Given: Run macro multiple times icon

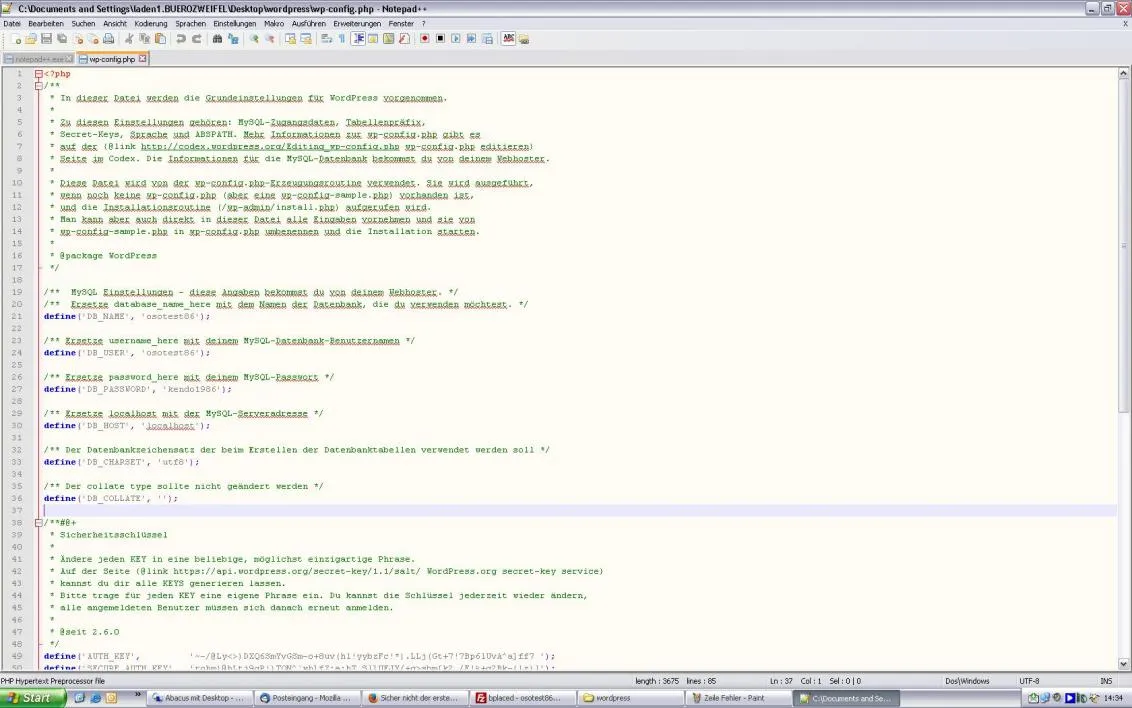Looking at the screenshot, I should pyautogui.click(x=471, y=38).
